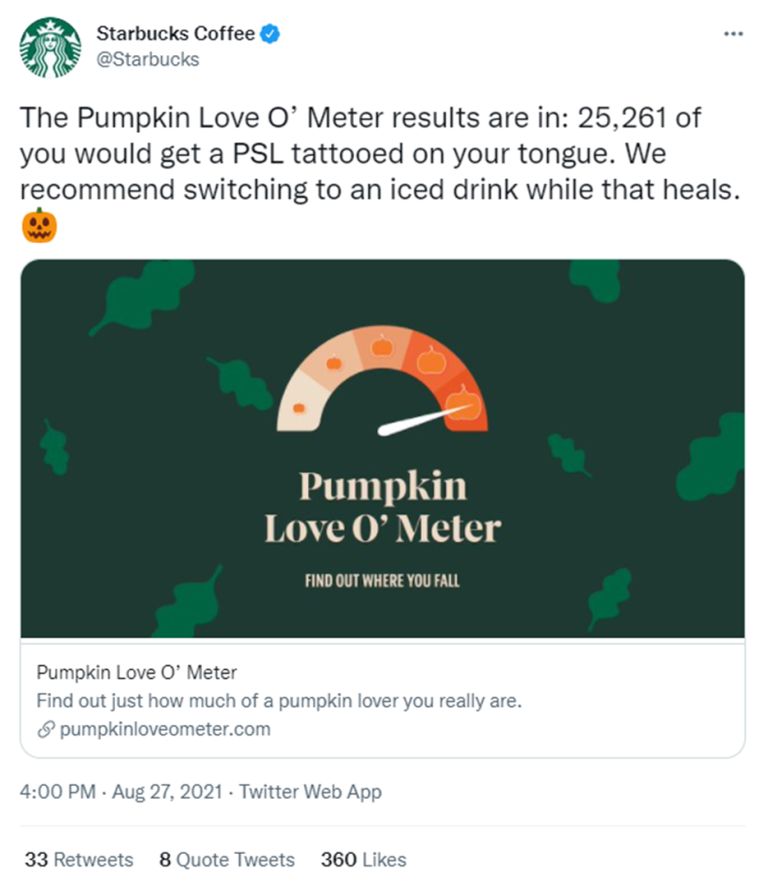Click the Twitter Web App source label
The height and width of the screenshot is (886, 768).
(x=310, y=792)
